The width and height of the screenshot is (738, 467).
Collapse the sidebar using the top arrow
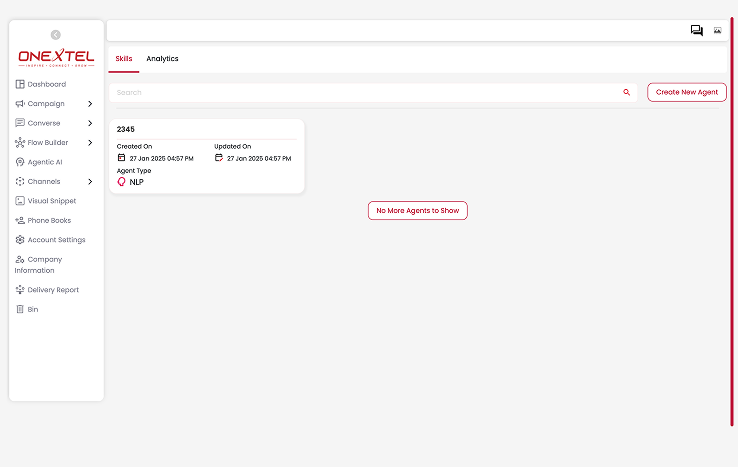55,34
